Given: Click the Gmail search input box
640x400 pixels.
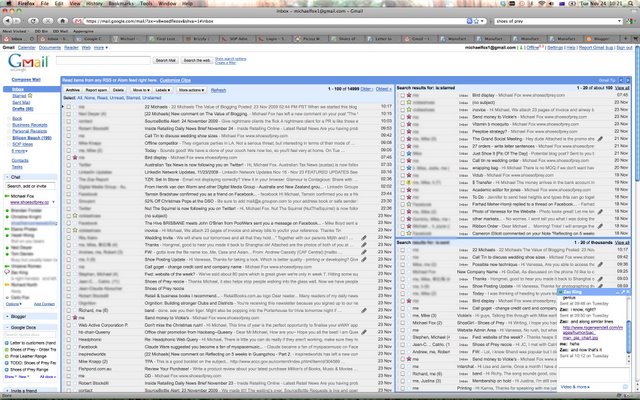Looking at the screenshot, I should [103, 60].
